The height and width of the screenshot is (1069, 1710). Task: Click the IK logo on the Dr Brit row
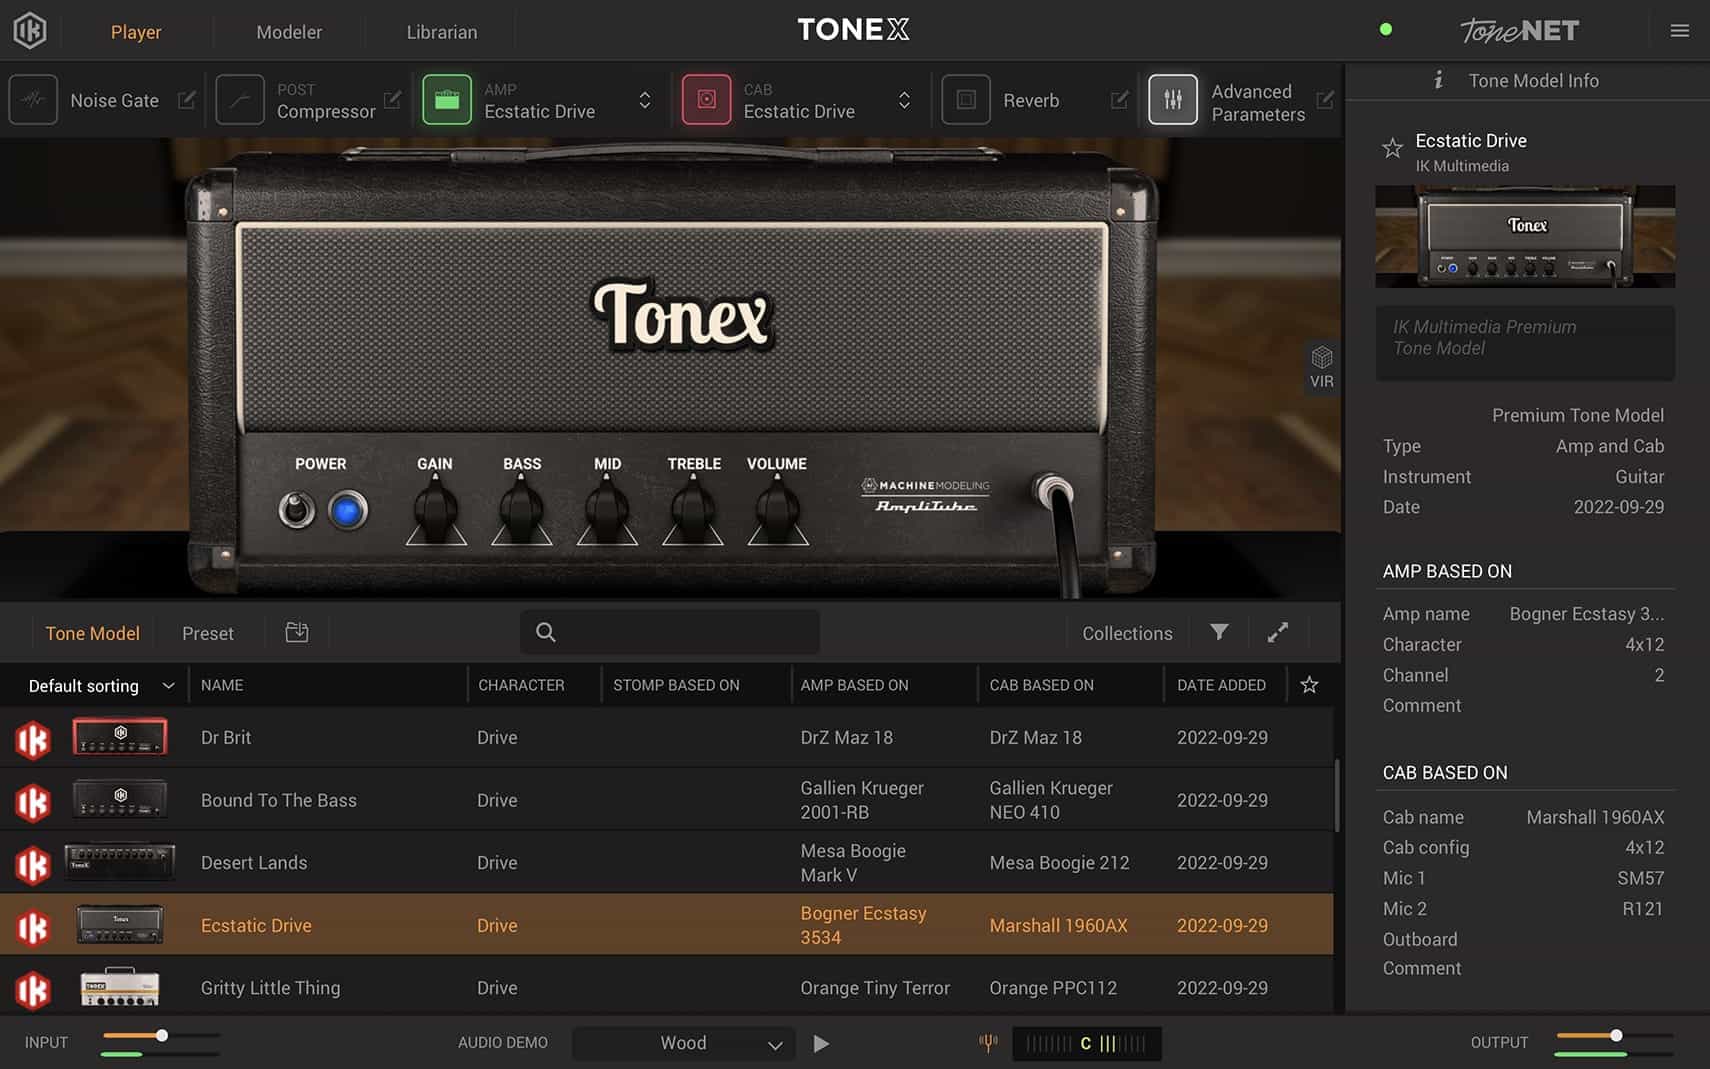pos(33,739)
